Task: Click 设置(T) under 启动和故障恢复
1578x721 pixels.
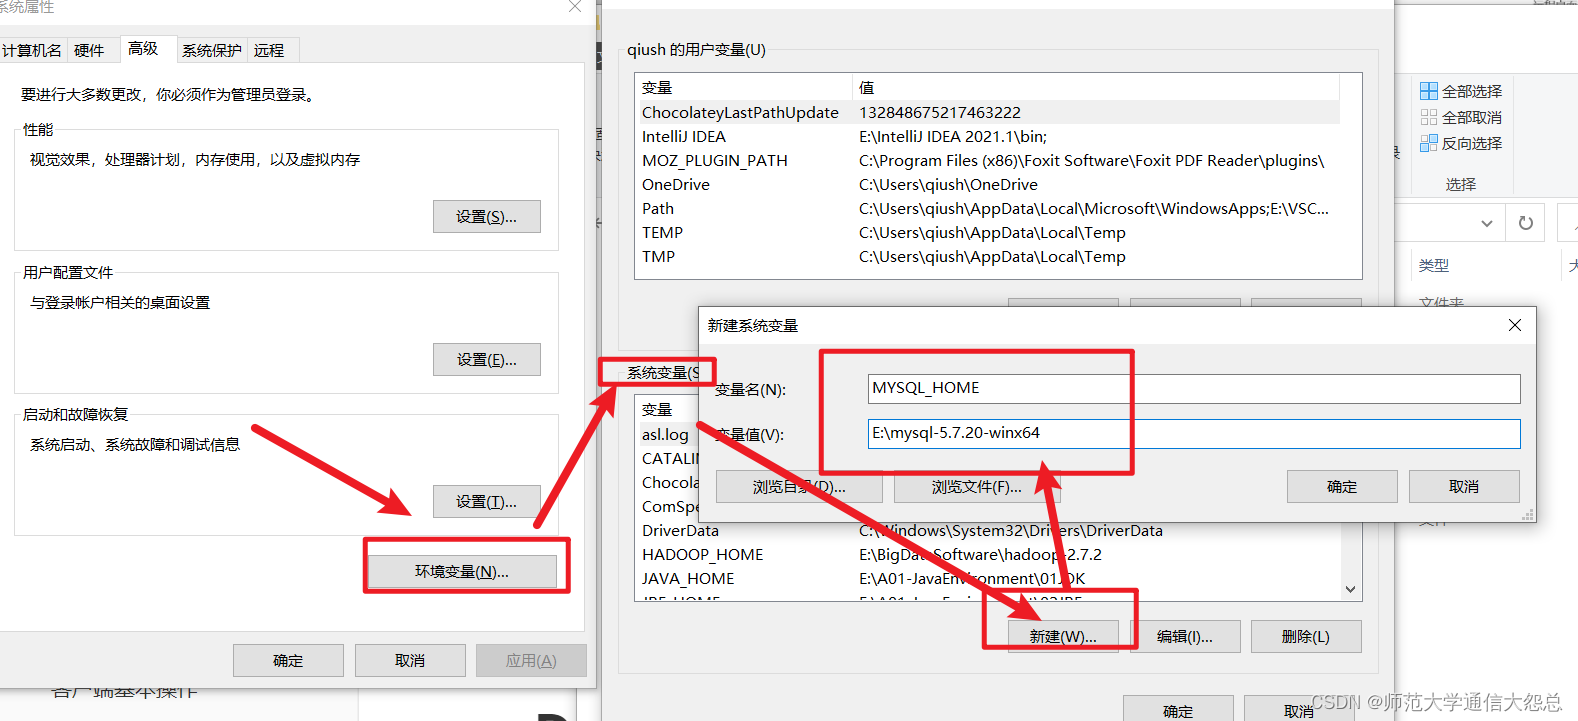Action: [x=487, y=502]
